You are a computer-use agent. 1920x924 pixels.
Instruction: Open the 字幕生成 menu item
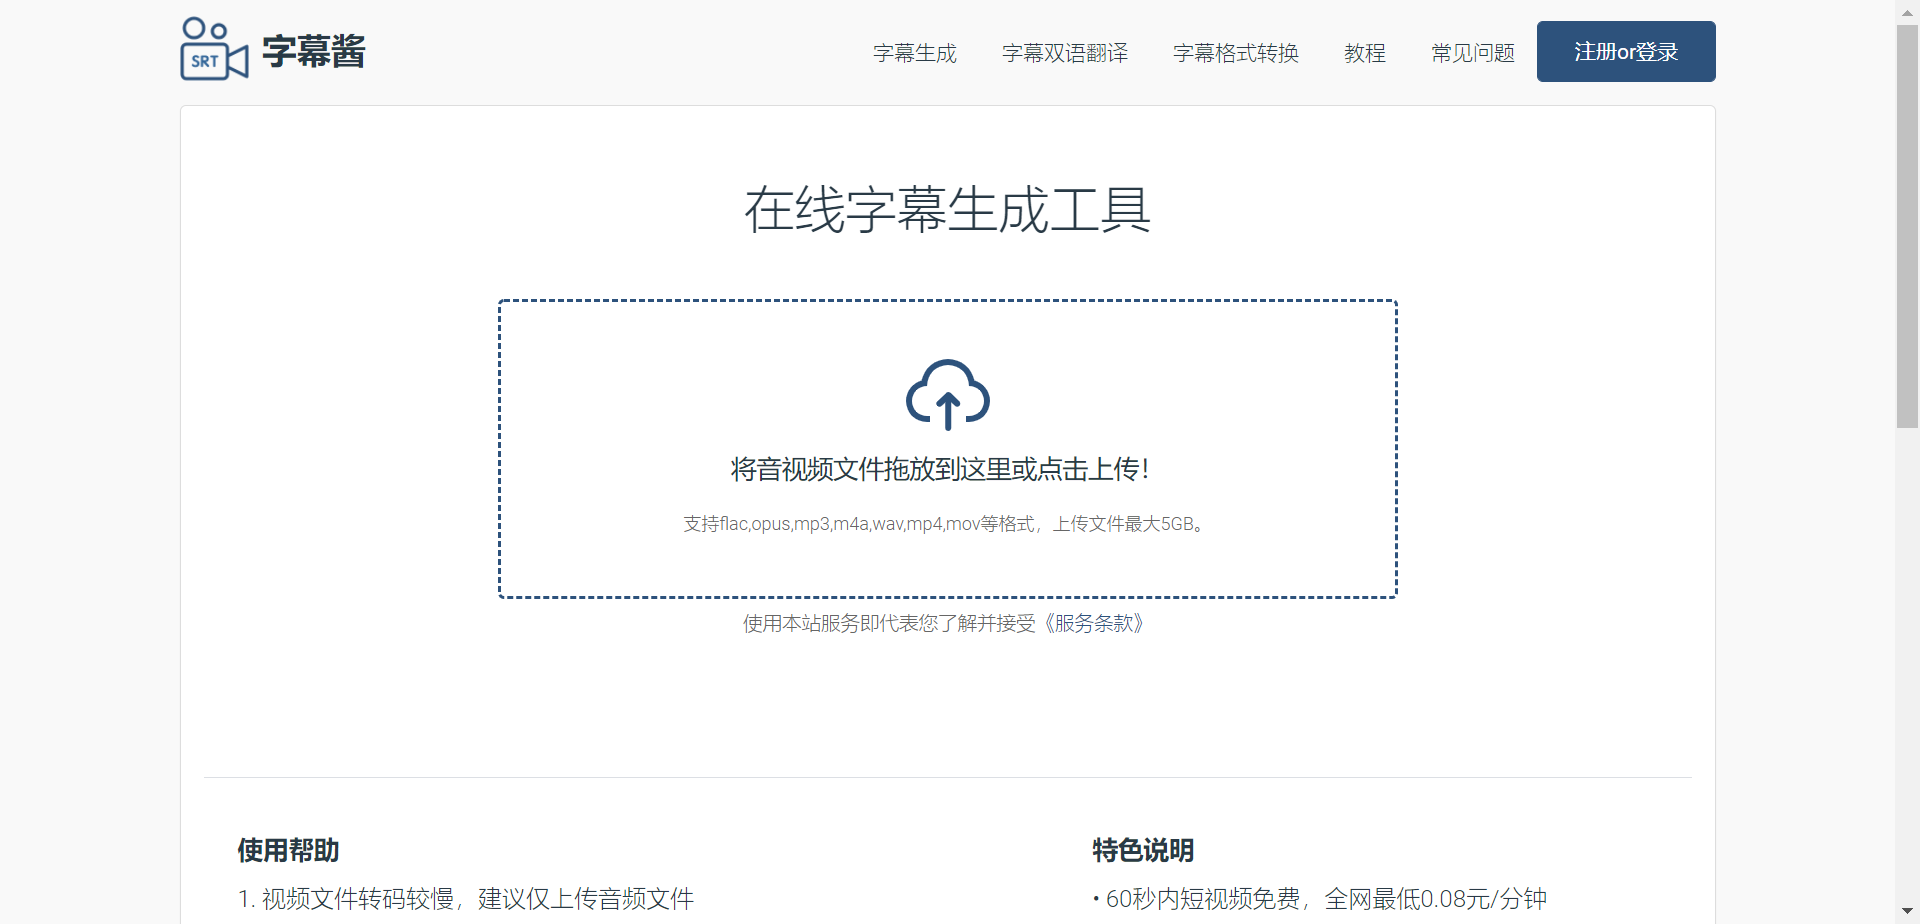point(914,53)
